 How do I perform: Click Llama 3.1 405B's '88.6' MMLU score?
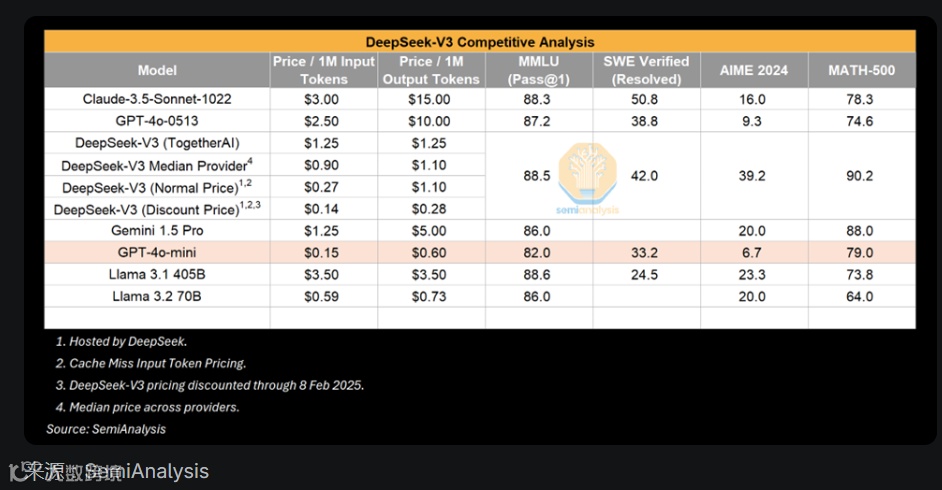pos(536,274)
